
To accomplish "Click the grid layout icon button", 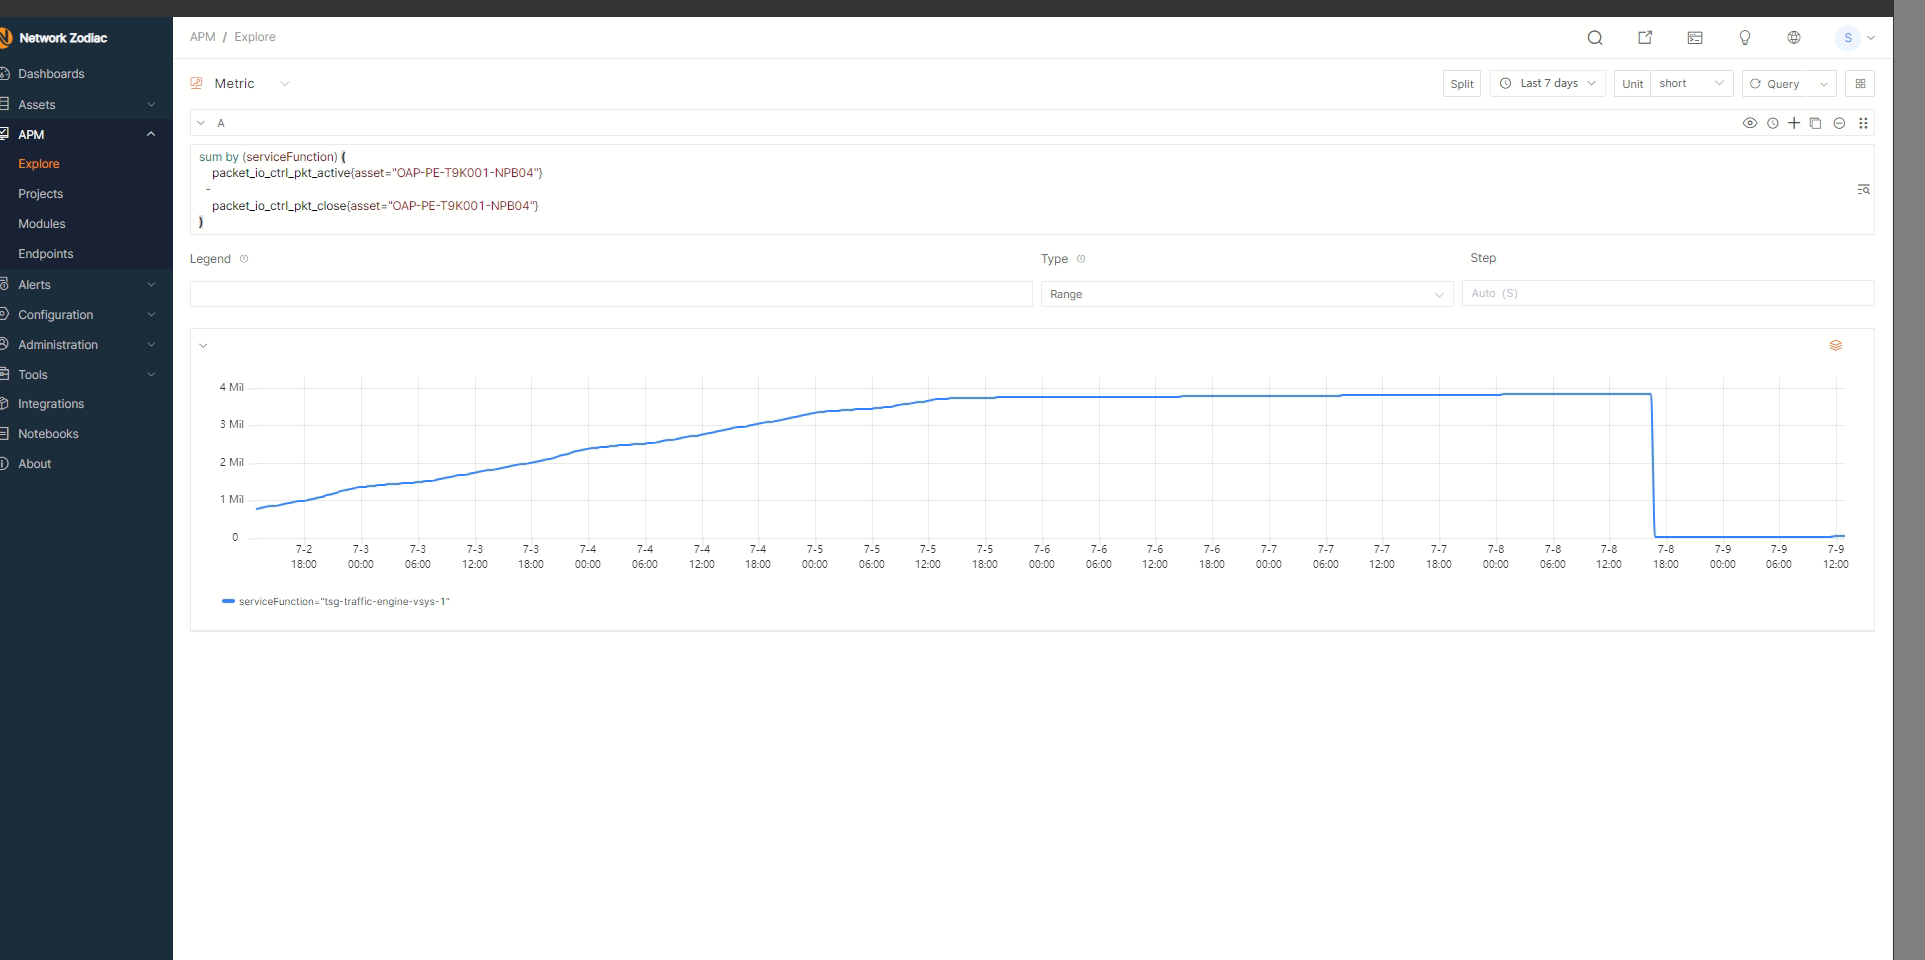I will (x=1860, y=84).
